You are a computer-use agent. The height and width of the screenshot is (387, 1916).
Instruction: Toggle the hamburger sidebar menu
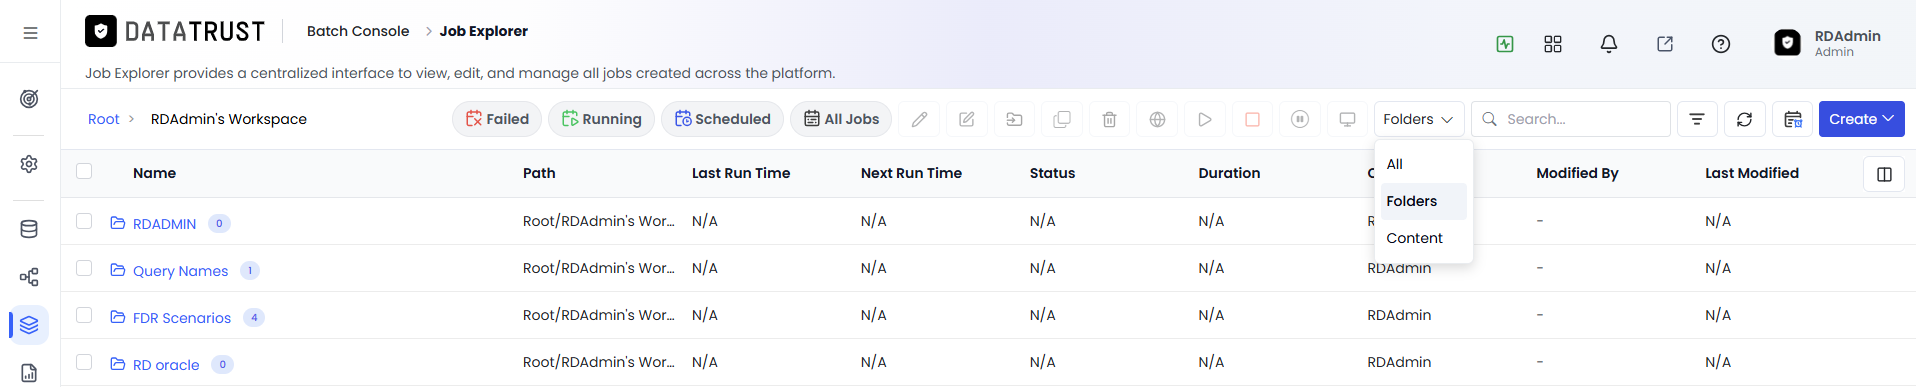tap(30, 33)
